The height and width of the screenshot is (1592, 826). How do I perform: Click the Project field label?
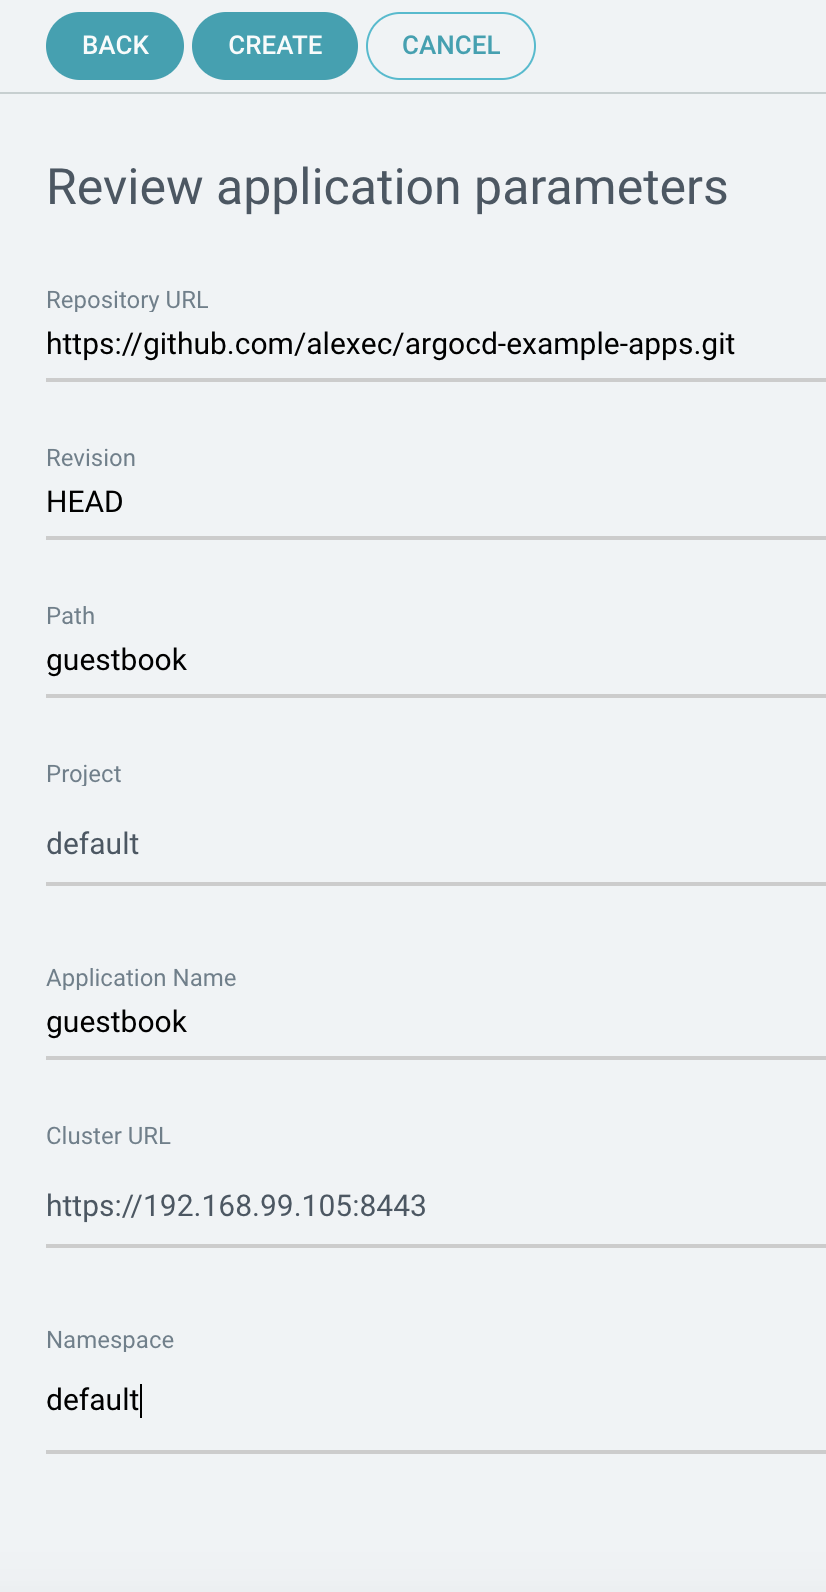83,773
